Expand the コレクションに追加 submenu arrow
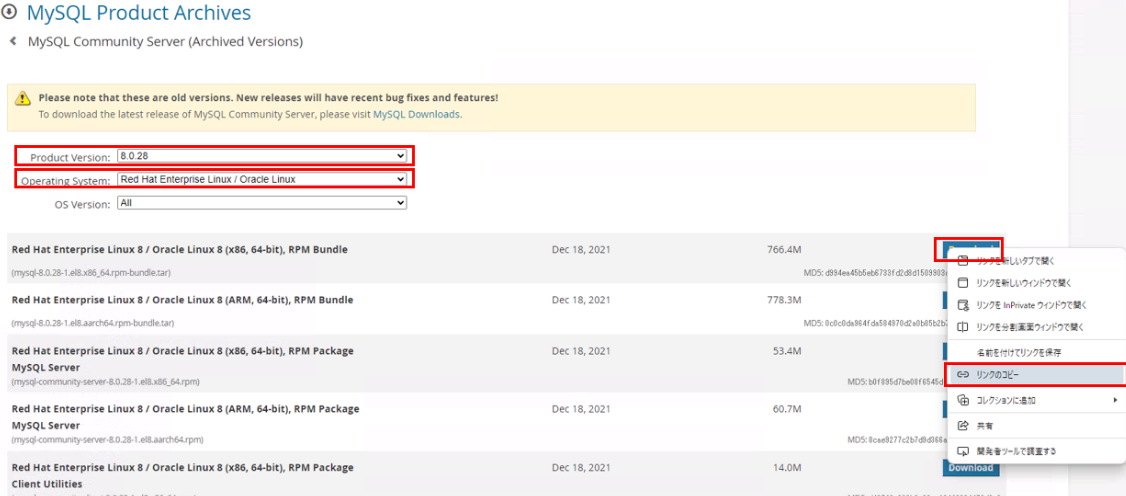Viewport: 1126px width, 496px height. click(1114, 400)
